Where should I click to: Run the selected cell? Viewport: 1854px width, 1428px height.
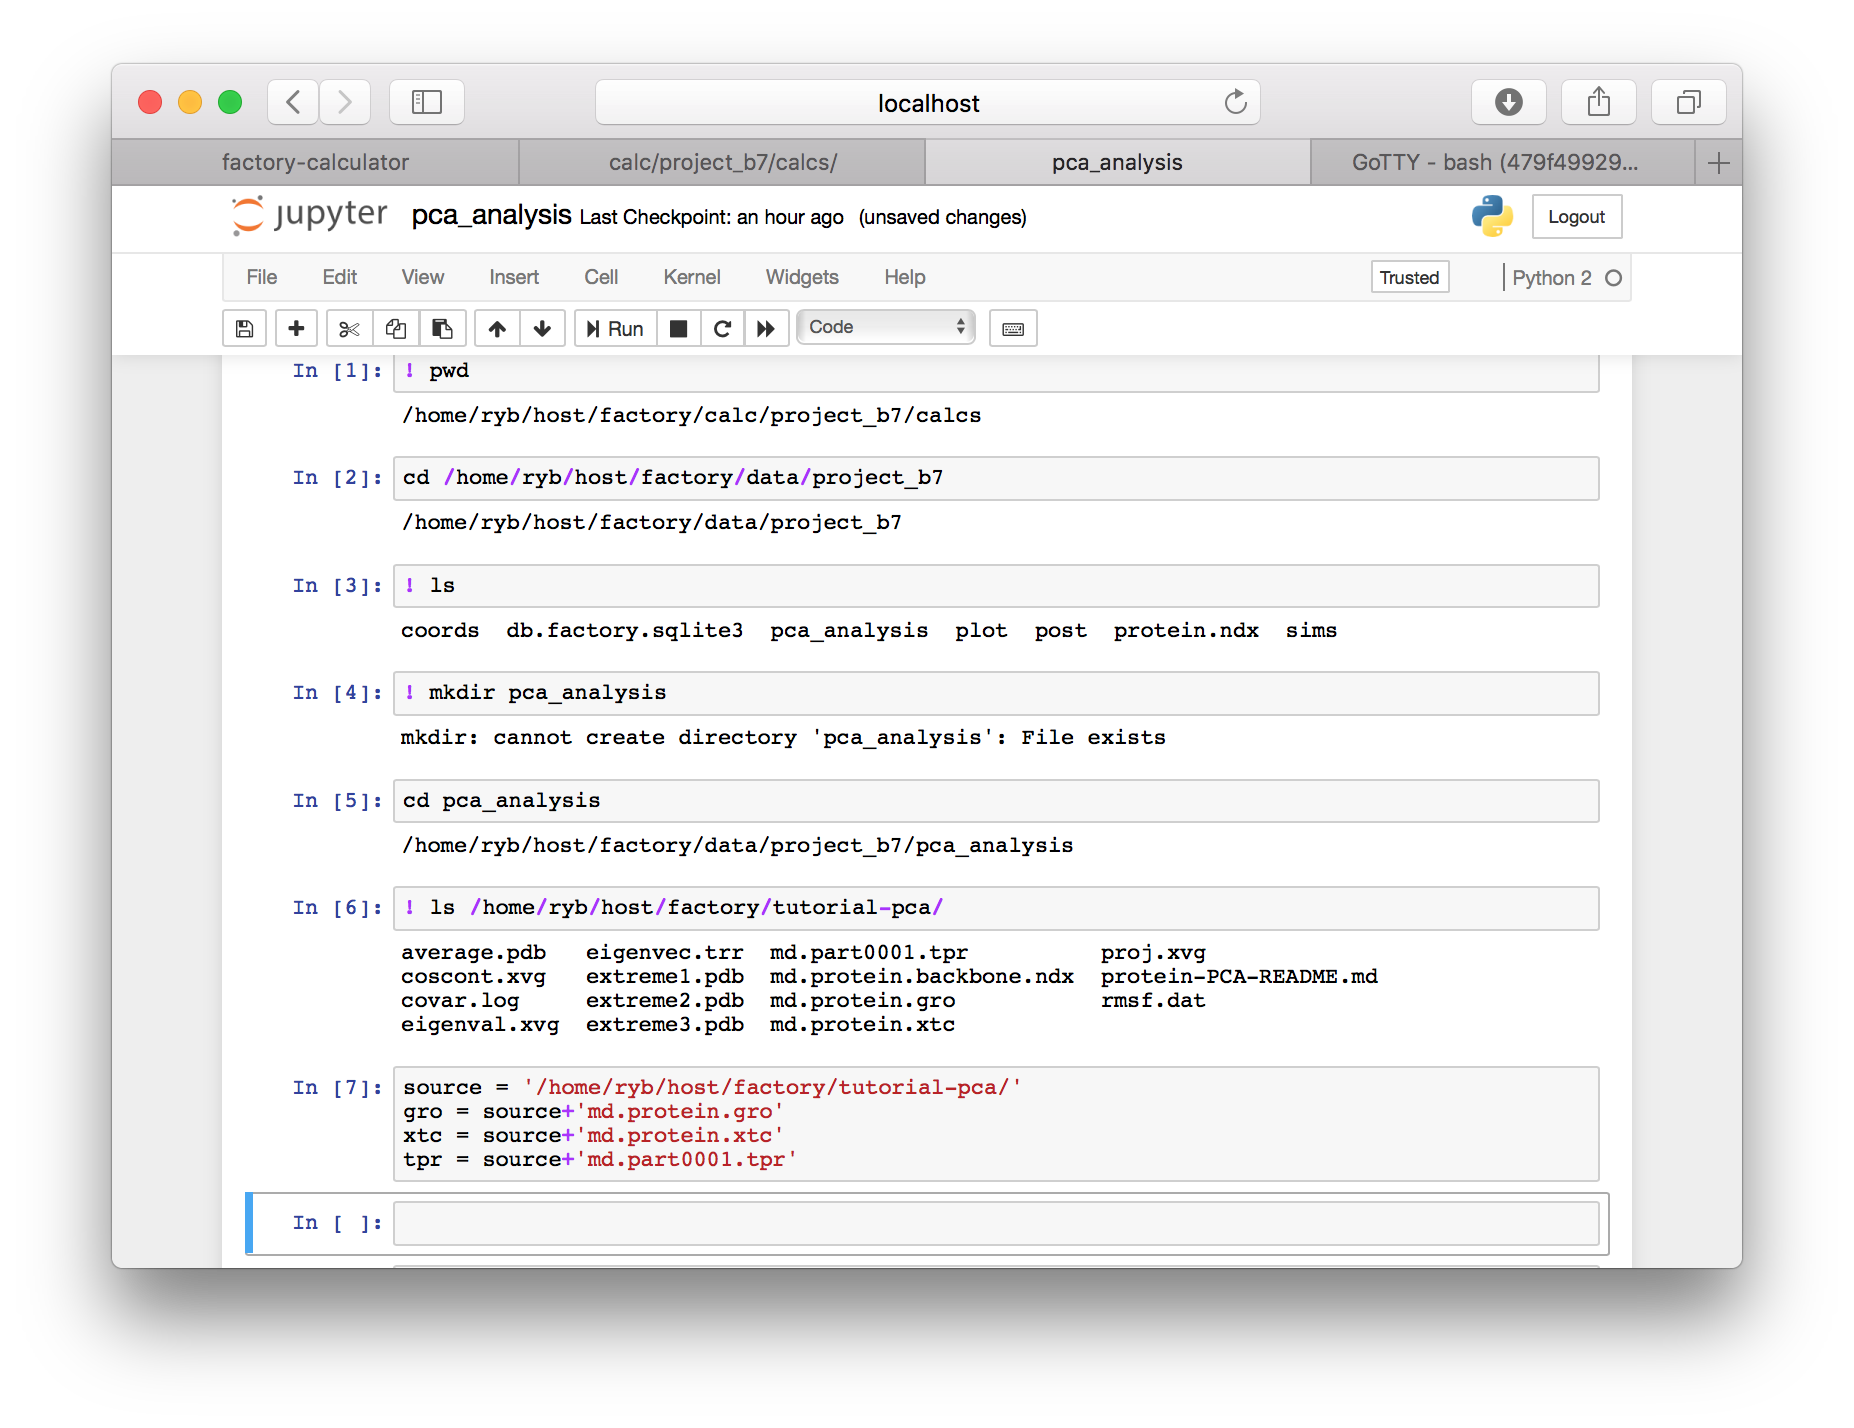[615, 328]
